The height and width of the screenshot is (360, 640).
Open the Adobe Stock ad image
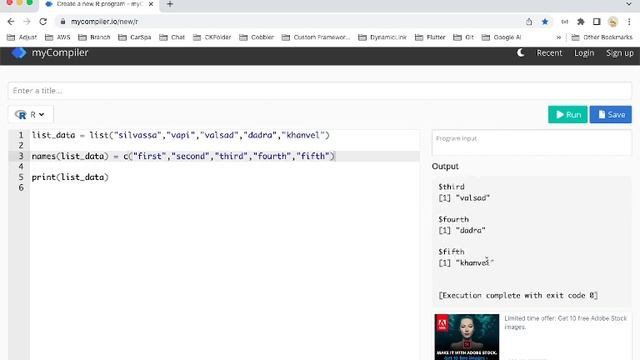(x=467, y=337)
